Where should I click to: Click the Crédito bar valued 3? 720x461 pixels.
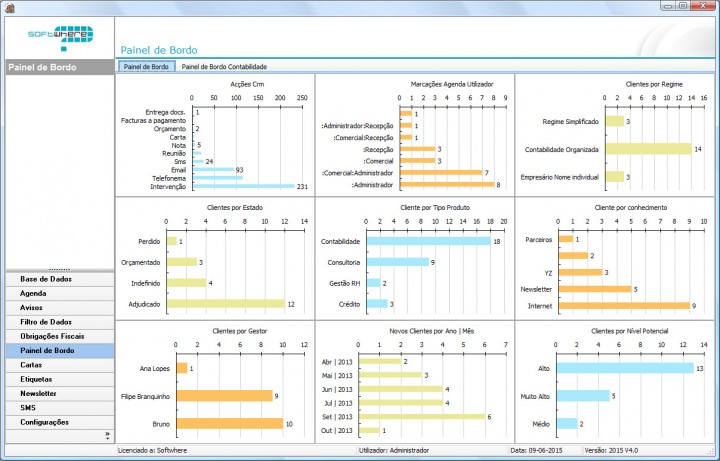point(377,304)
